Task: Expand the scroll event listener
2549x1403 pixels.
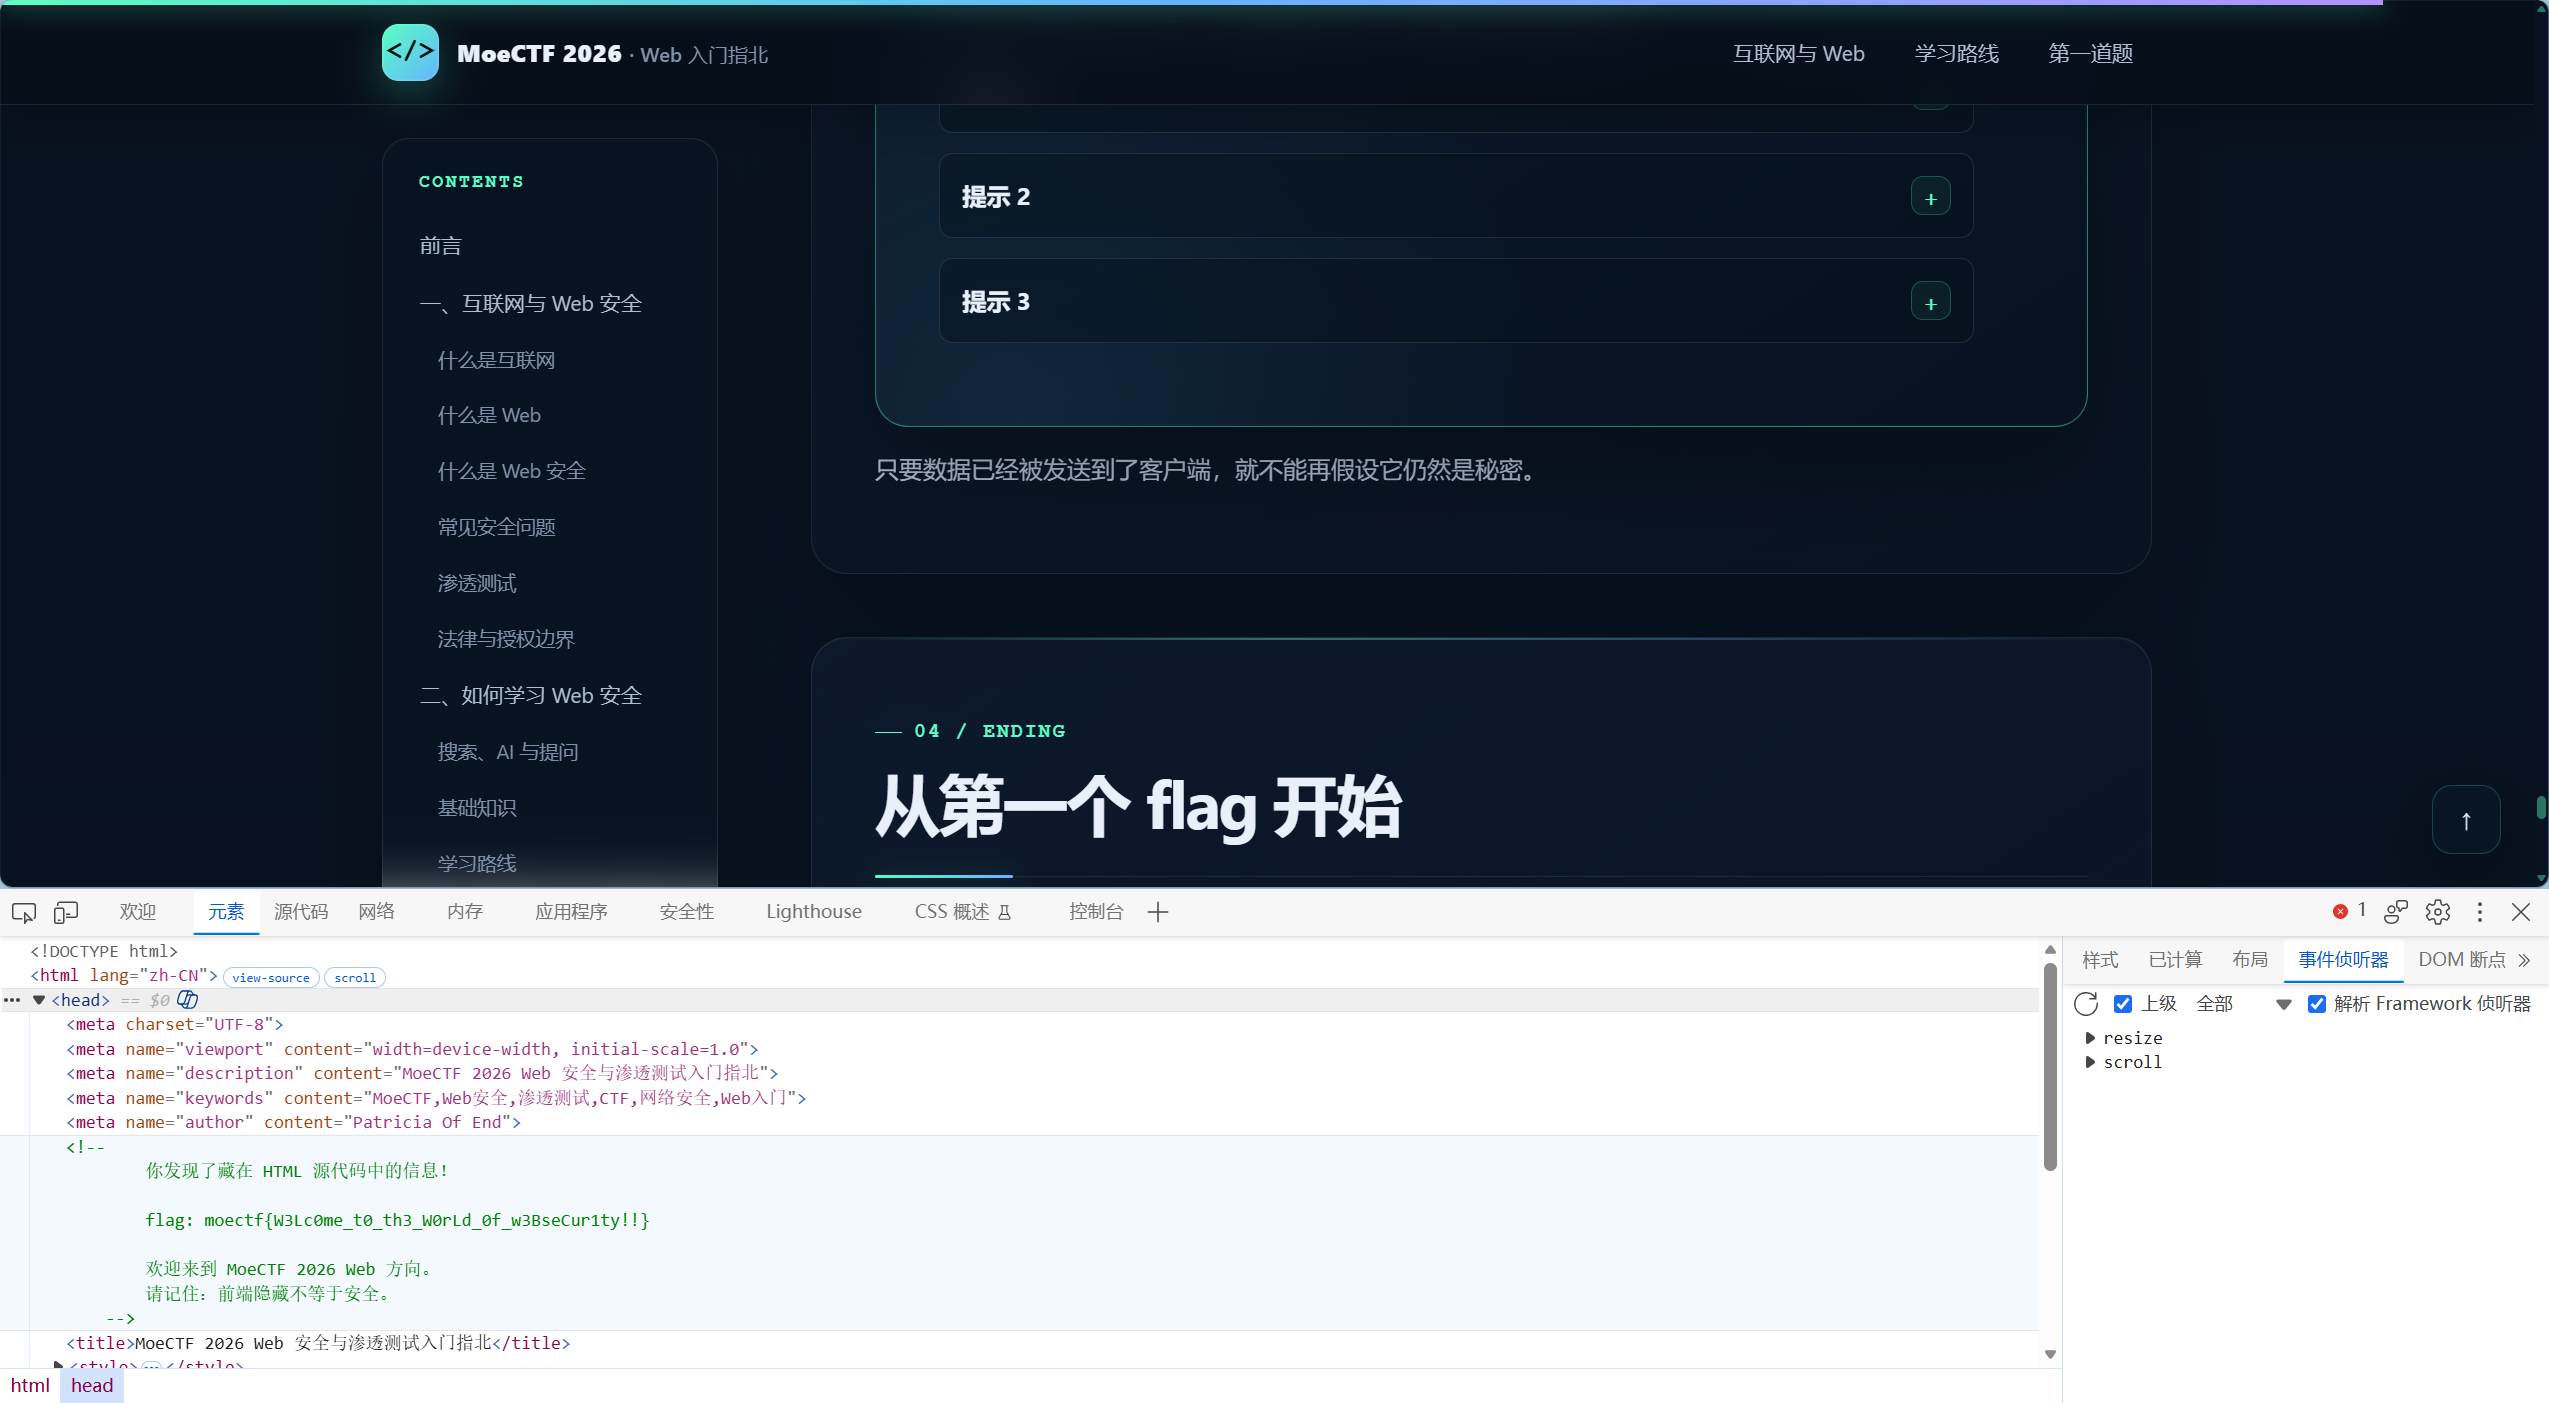Action: [2090, 1062]
